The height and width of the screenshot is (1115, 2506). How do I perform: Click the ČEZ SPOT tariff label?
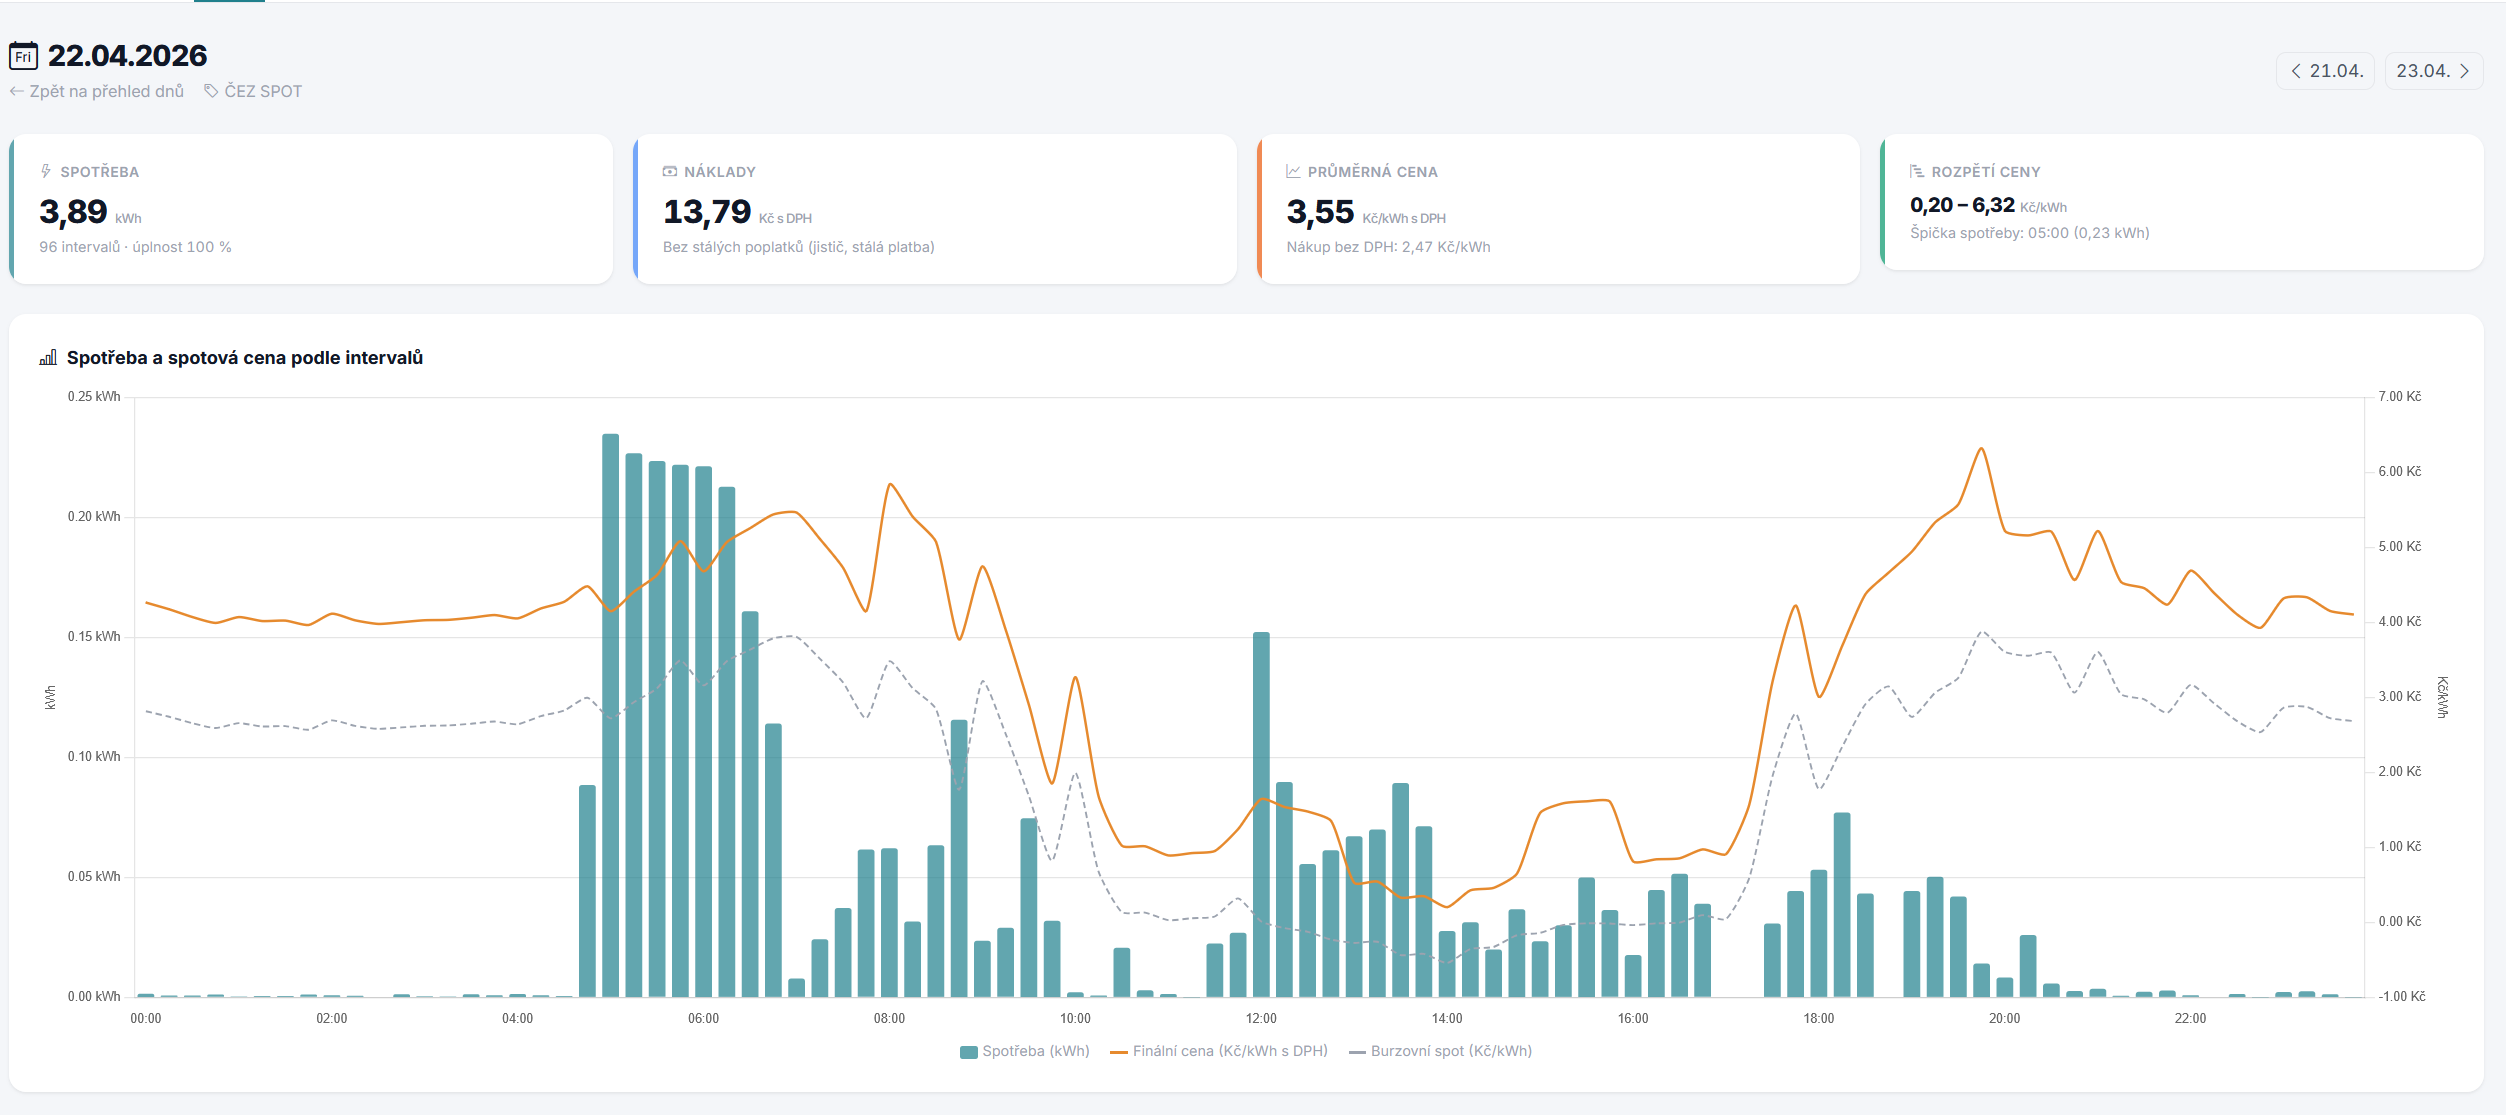click(263, 91)
